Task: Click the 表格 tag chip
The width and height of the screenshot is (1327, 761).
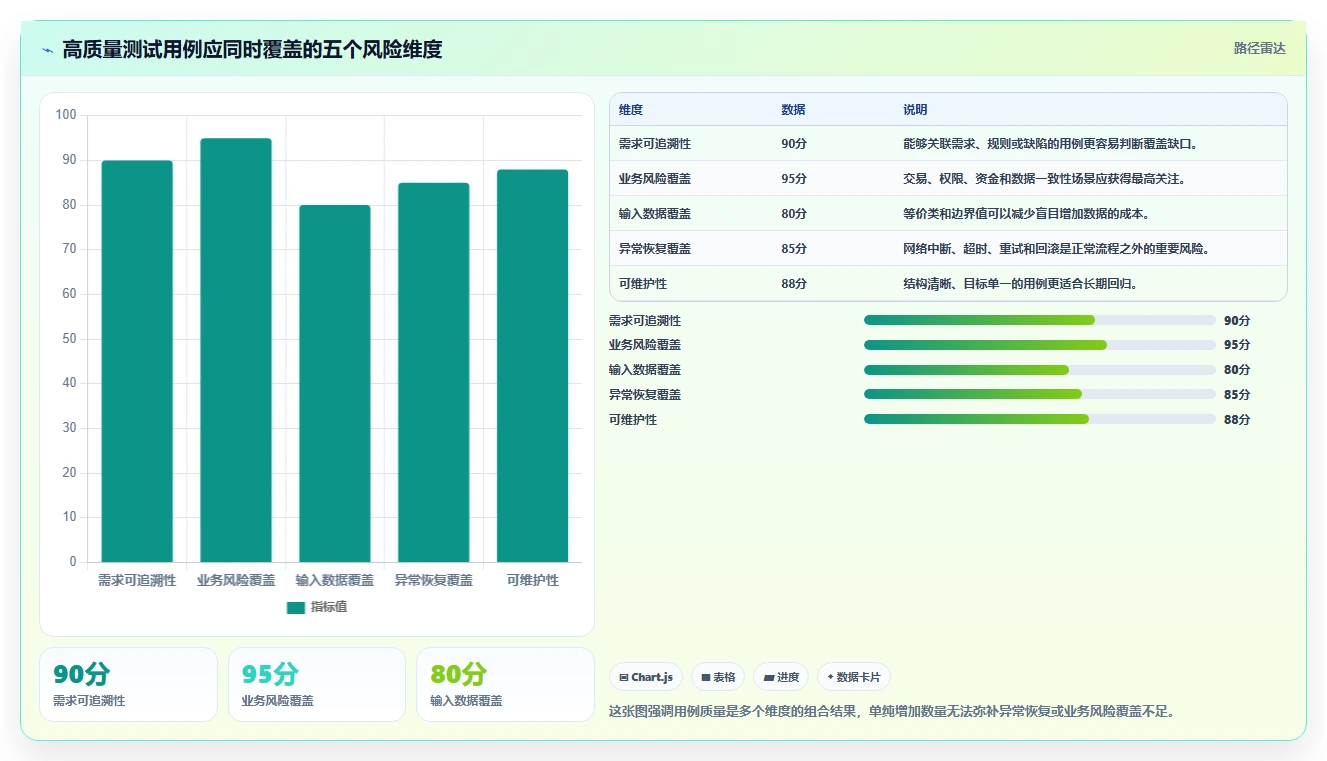Action: (718, 677)
